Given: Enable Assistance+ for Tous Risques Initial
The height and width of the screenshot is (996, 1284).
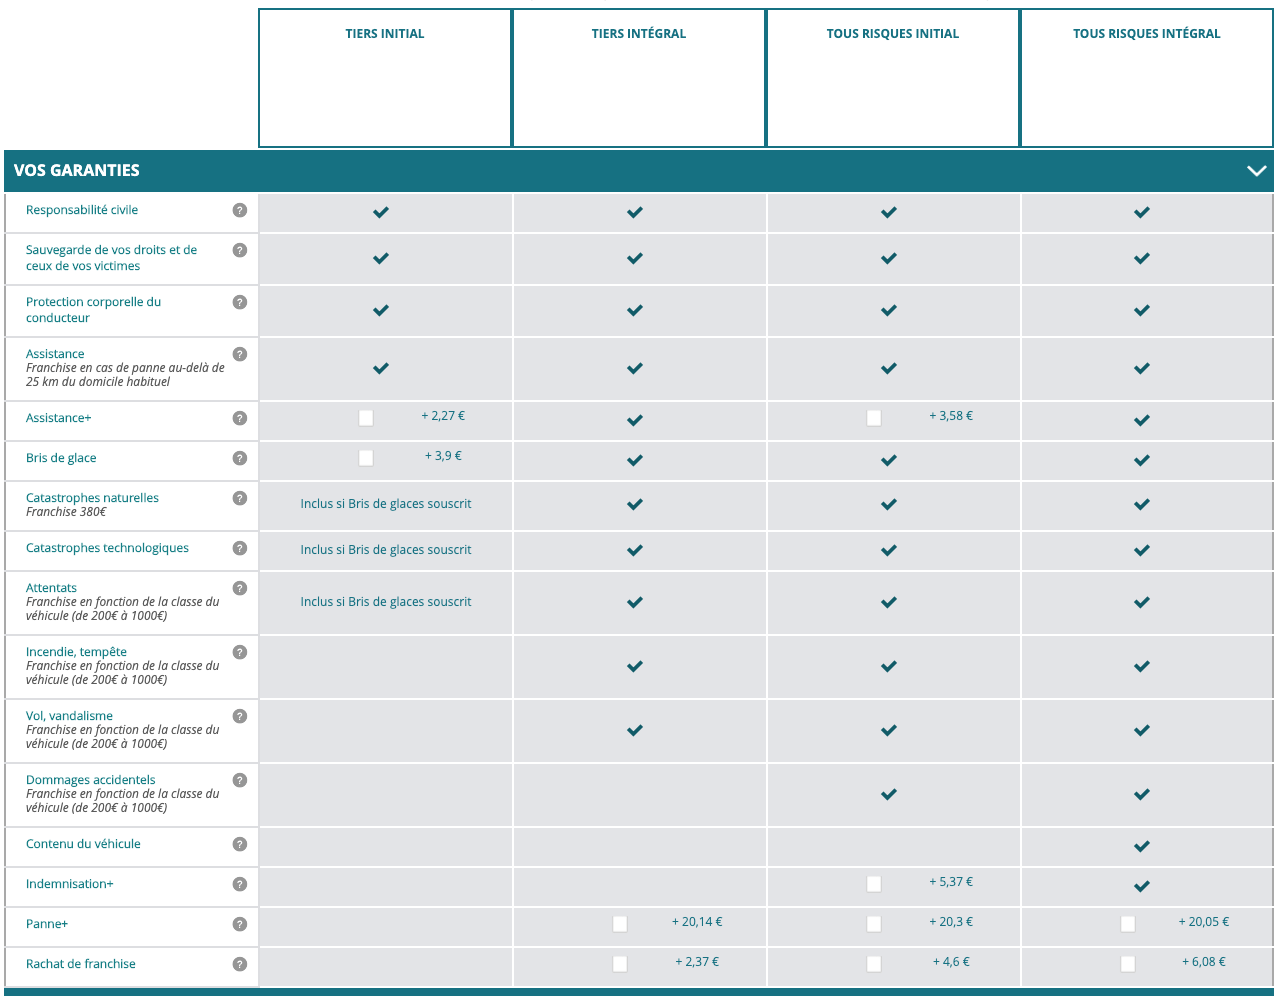Looking at the screenshot, I should pyautogui.click(x=874, y=418).
